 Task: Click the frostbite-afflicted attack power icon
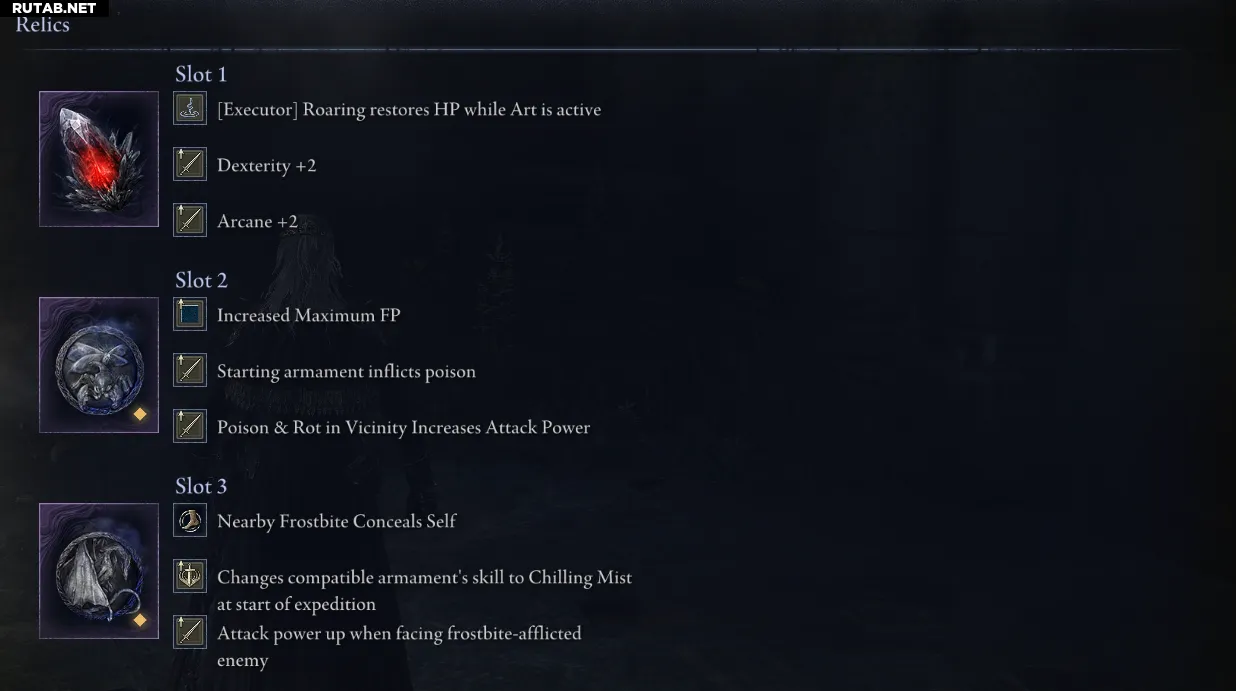click(190, 632)
